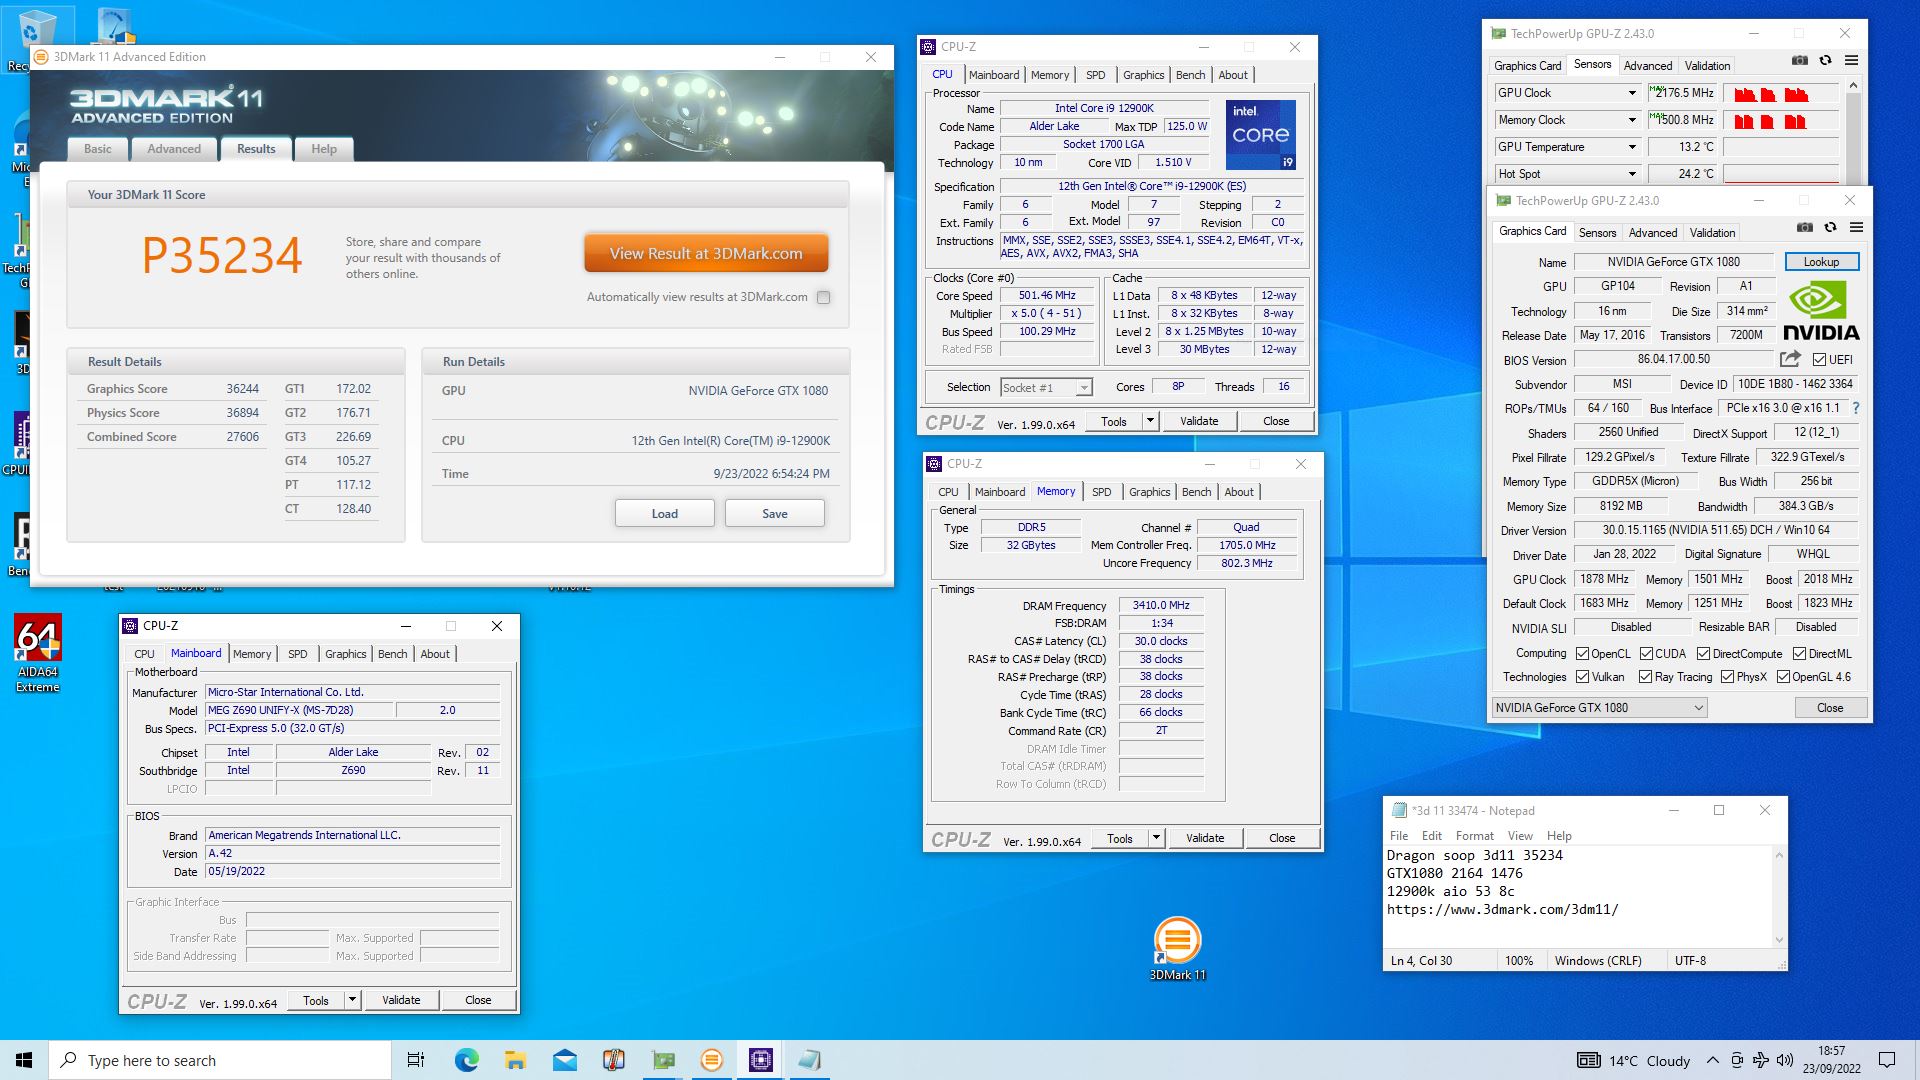
Task: Click the camera icon in the GPU-Z Sensors window
Action: [x=1800, y=61]
